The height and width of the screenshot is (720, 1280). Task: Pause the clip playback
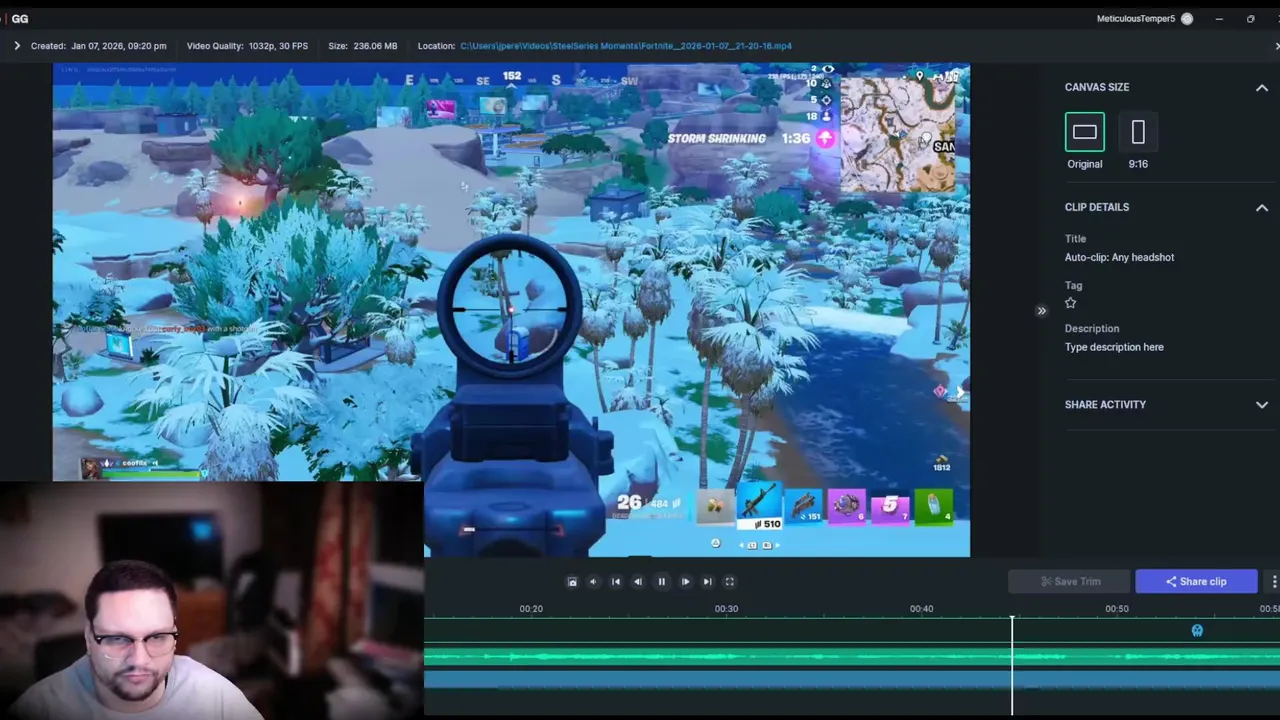coord(661,581)
